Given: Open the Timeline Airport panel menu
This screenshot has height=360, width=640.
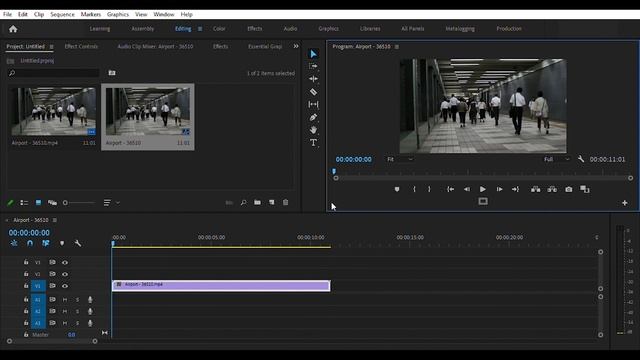Looking at the screenshot, I should [x=55, y=220].
